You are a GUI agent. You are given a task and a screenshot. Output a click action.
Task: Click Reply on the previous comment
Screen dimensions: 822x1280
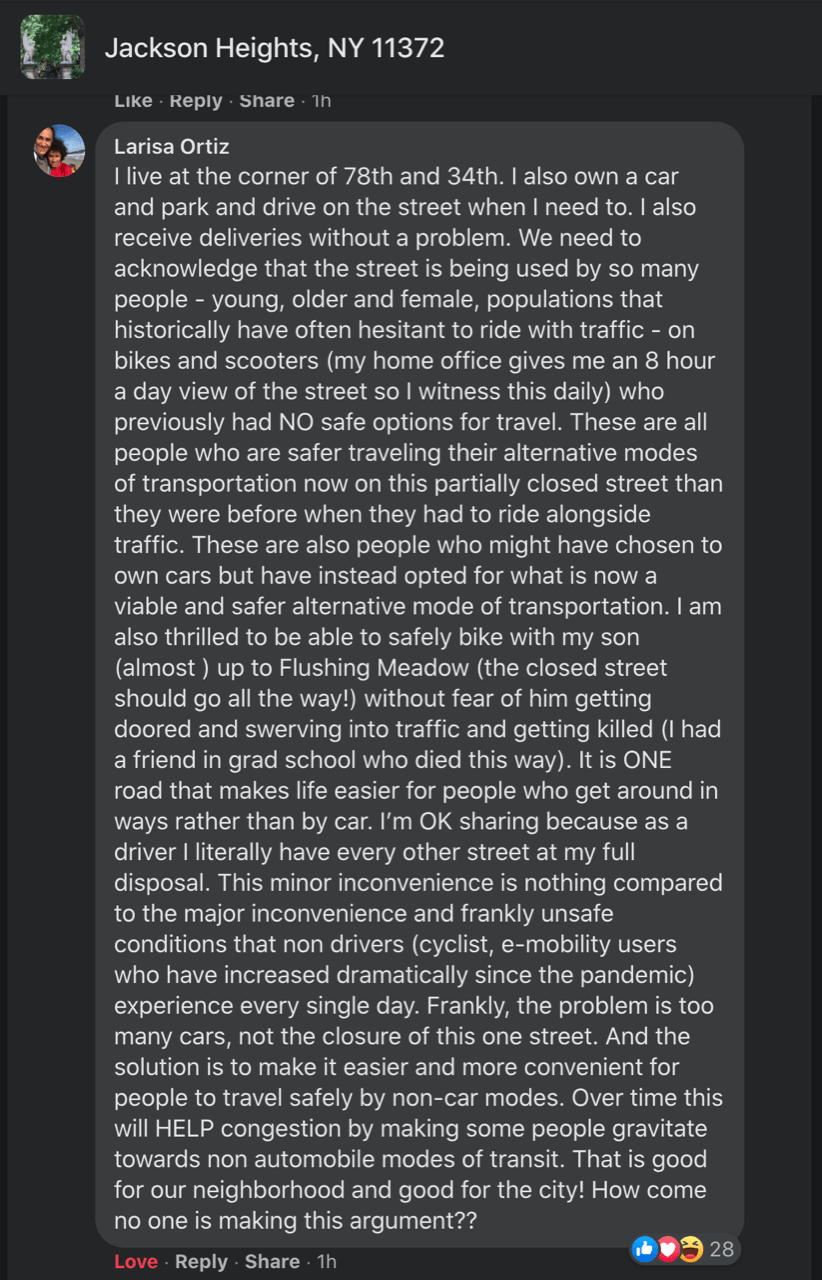(196, 101)
